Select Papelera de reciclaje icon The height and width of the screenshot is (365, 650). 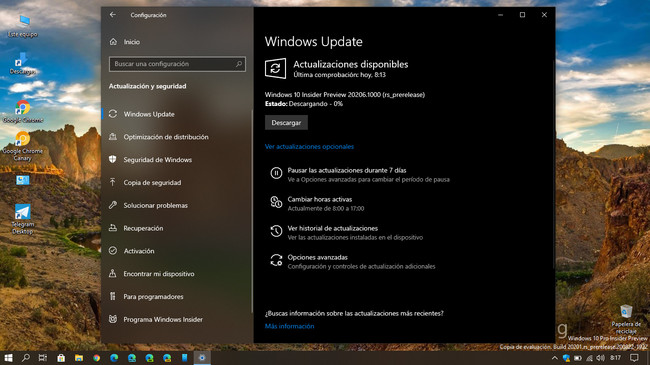tap(626, 319)
